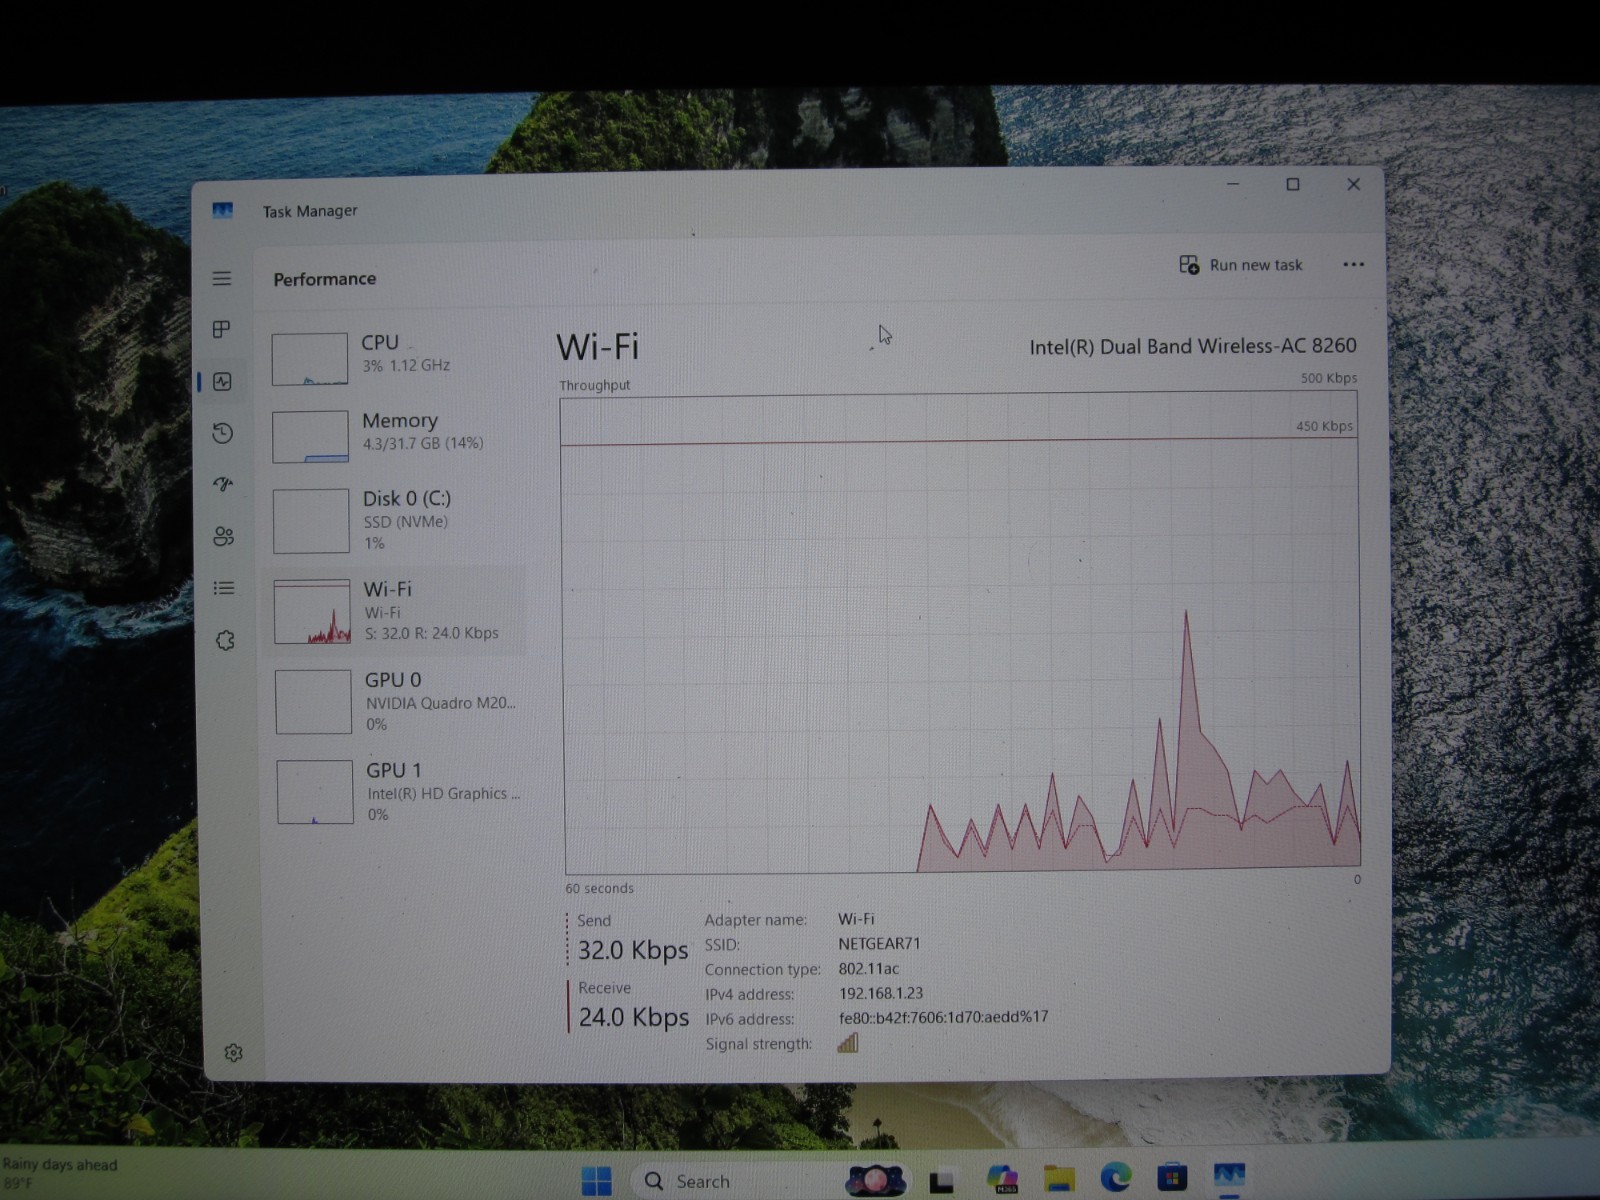Screen dimensions: 1600x1200
Task: Click the Wi-Fi throughput graph
Action: pyautogui.click(x=961, y=634)
